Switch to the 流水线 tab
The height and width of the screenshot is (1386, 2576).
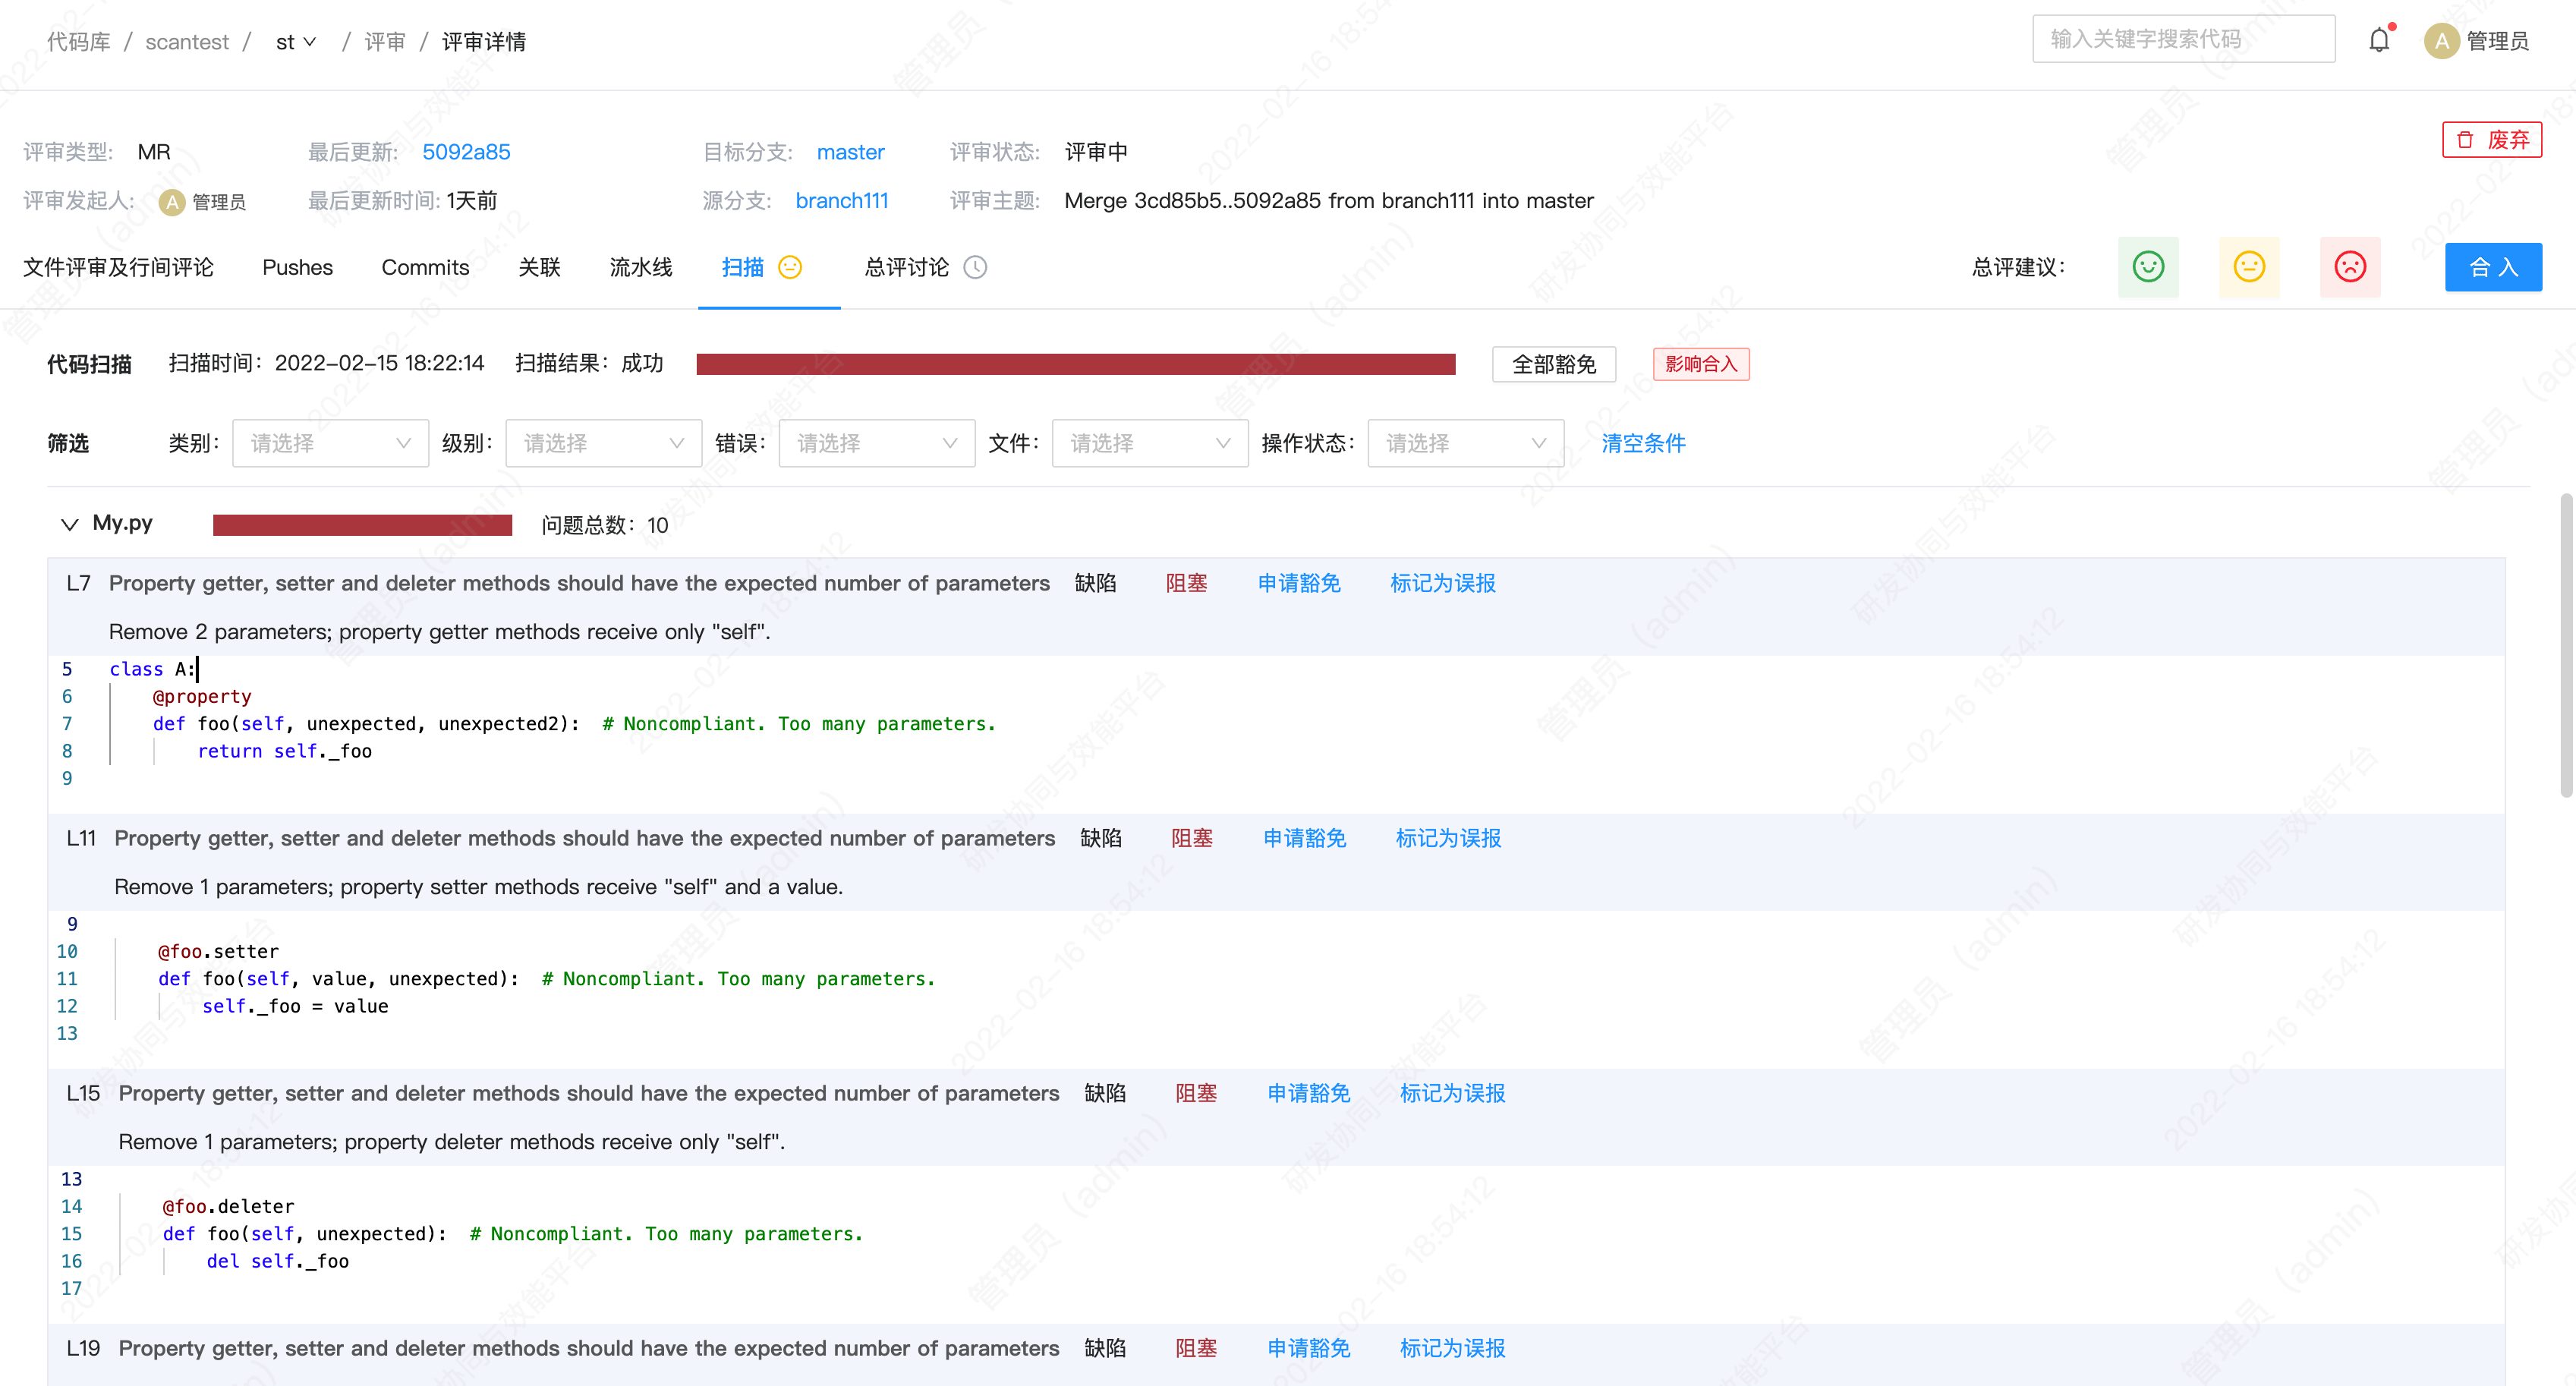(640, 267)
